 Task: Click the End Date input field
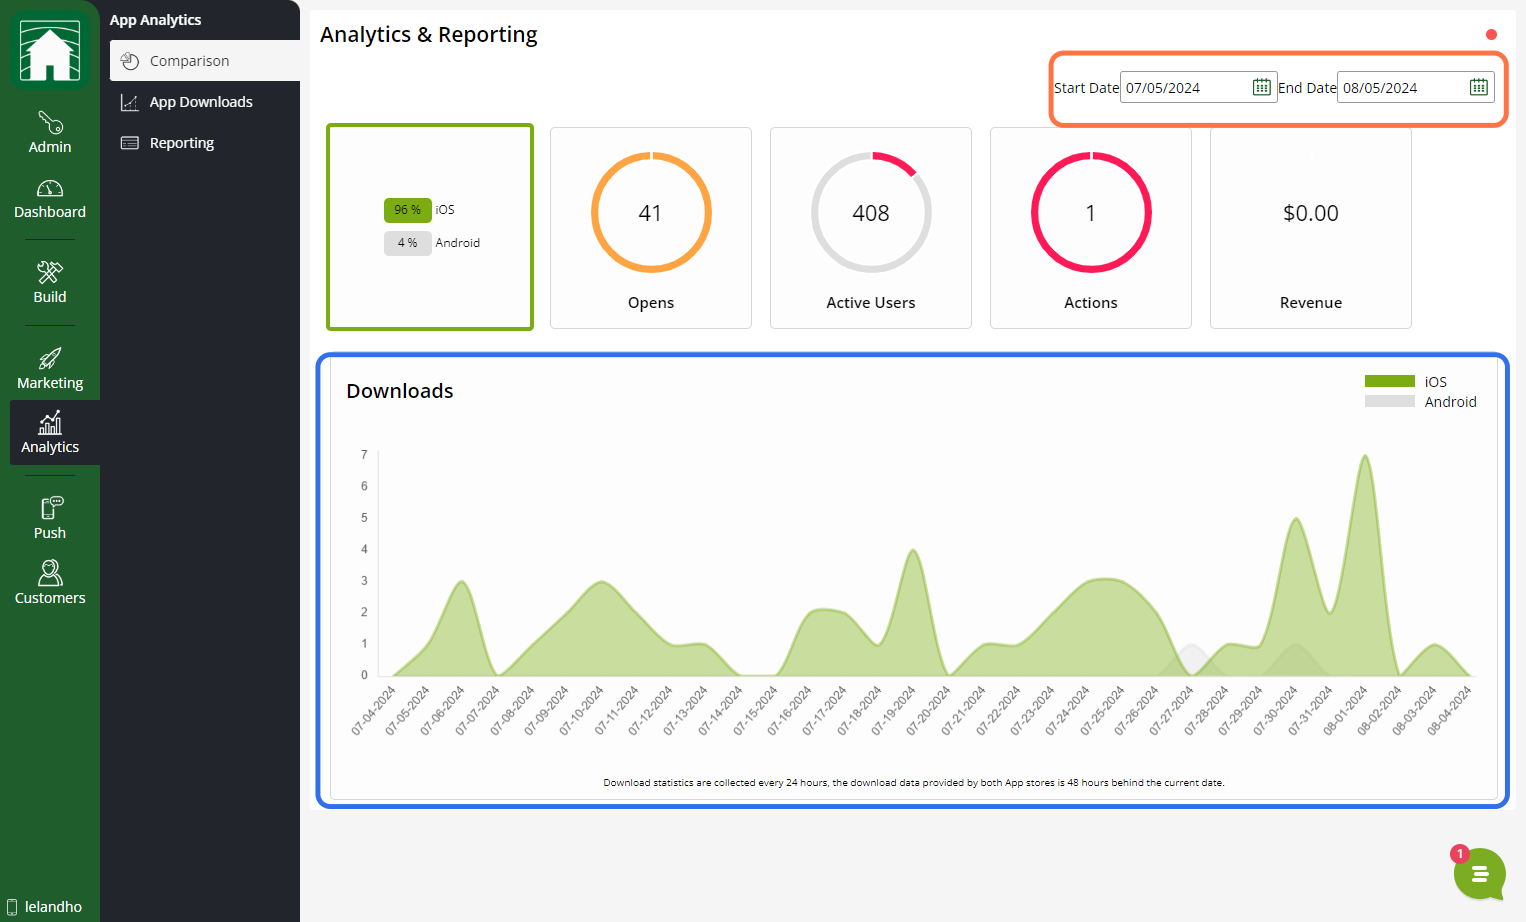[1415, 87]
